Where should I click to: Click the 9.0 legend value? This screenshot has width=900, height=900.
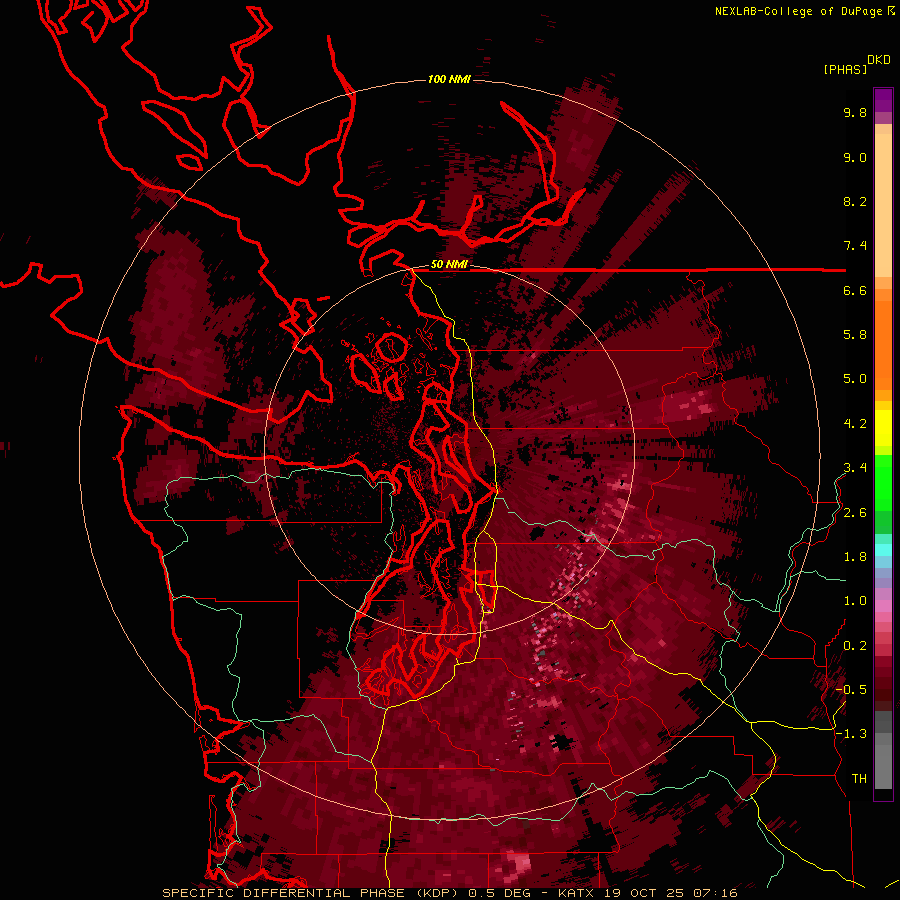pos(855,157)
